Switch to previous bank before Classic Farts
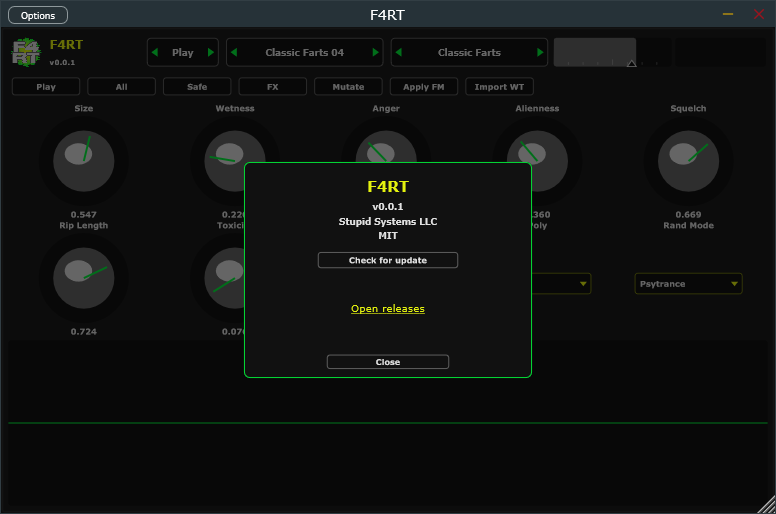Viewport: 776px width, 514px height. pos(399,52)
